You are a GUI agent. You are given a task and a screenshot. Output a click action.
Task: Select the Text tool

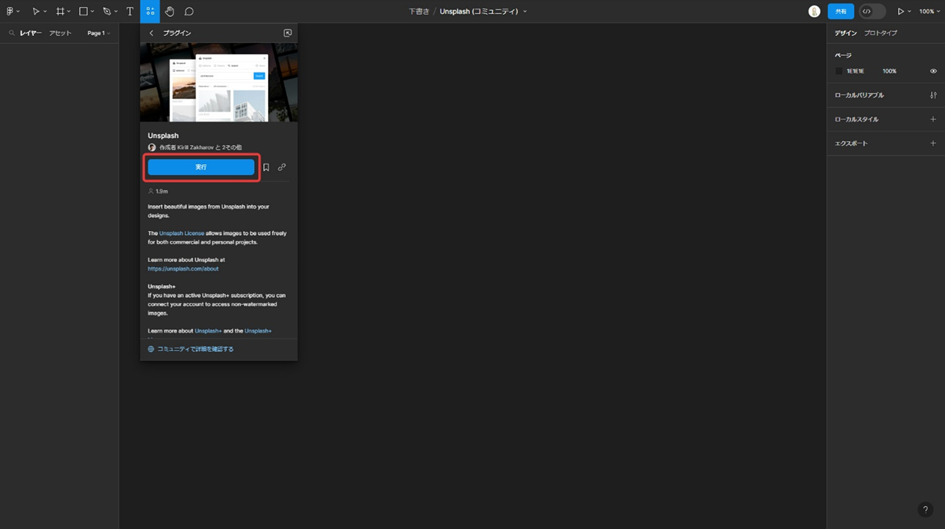pos(130,11)
